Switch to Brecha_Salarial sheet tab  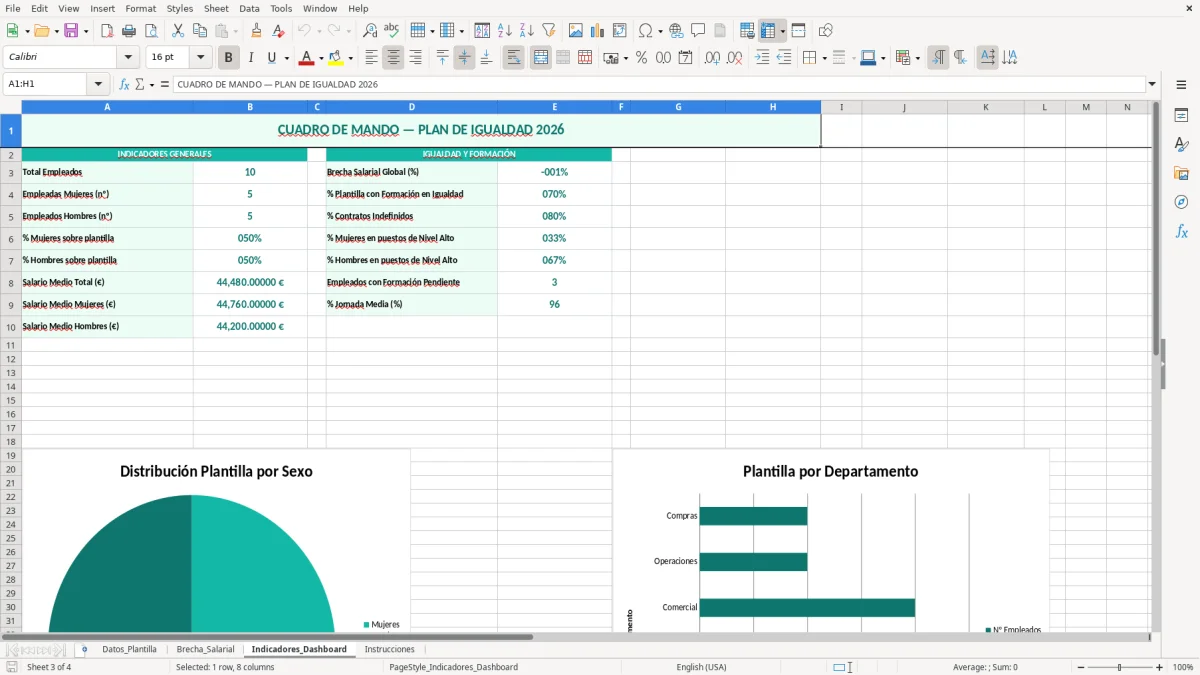(205, 649)
